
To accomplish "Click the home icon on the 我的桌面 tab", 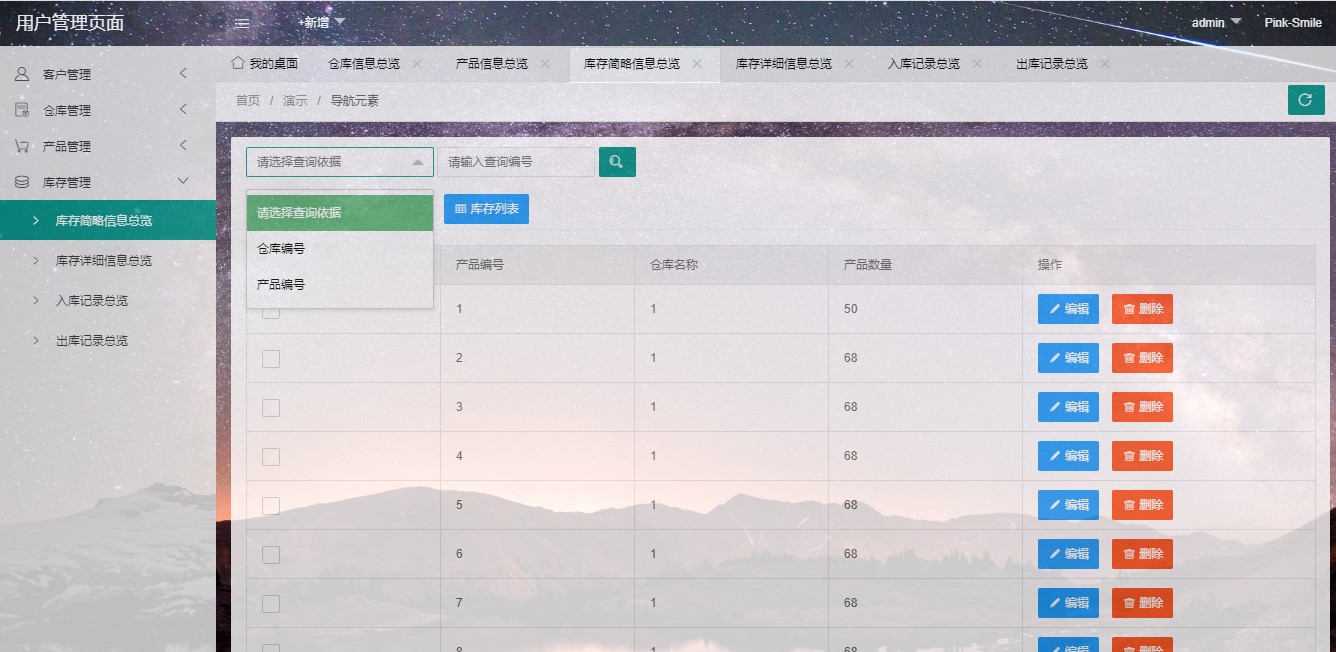I will (x=237, y=62).
